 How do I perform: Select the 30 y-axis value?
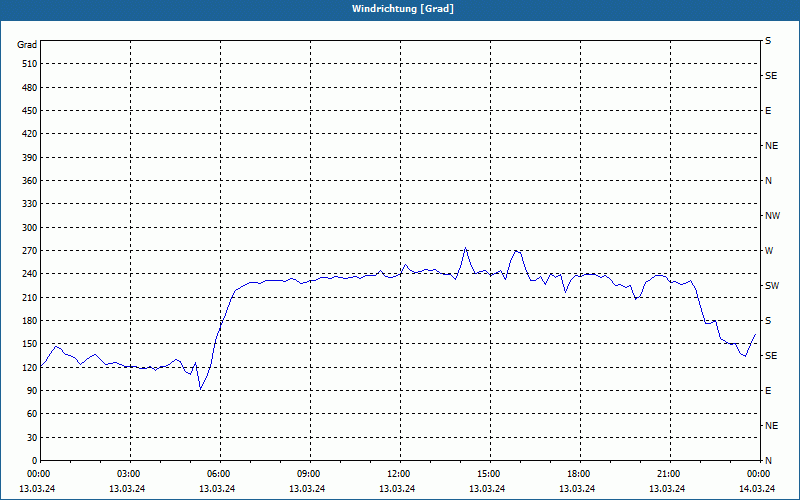coord(32,438)
